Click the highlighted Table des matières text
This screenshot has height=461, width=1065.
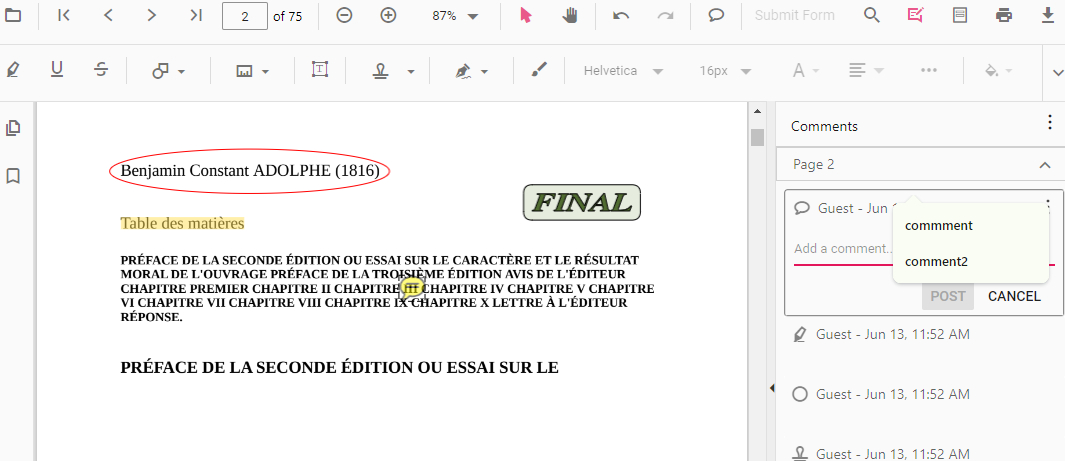point(182,223)
